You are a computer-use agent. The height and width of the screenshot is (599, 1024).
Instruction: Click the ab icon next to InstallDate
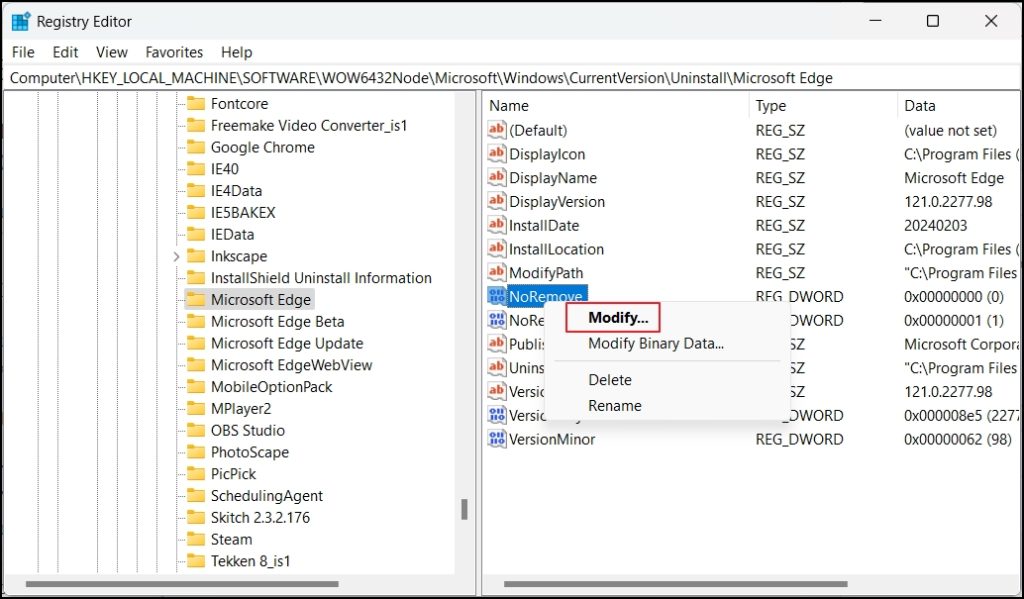[496, 225]
